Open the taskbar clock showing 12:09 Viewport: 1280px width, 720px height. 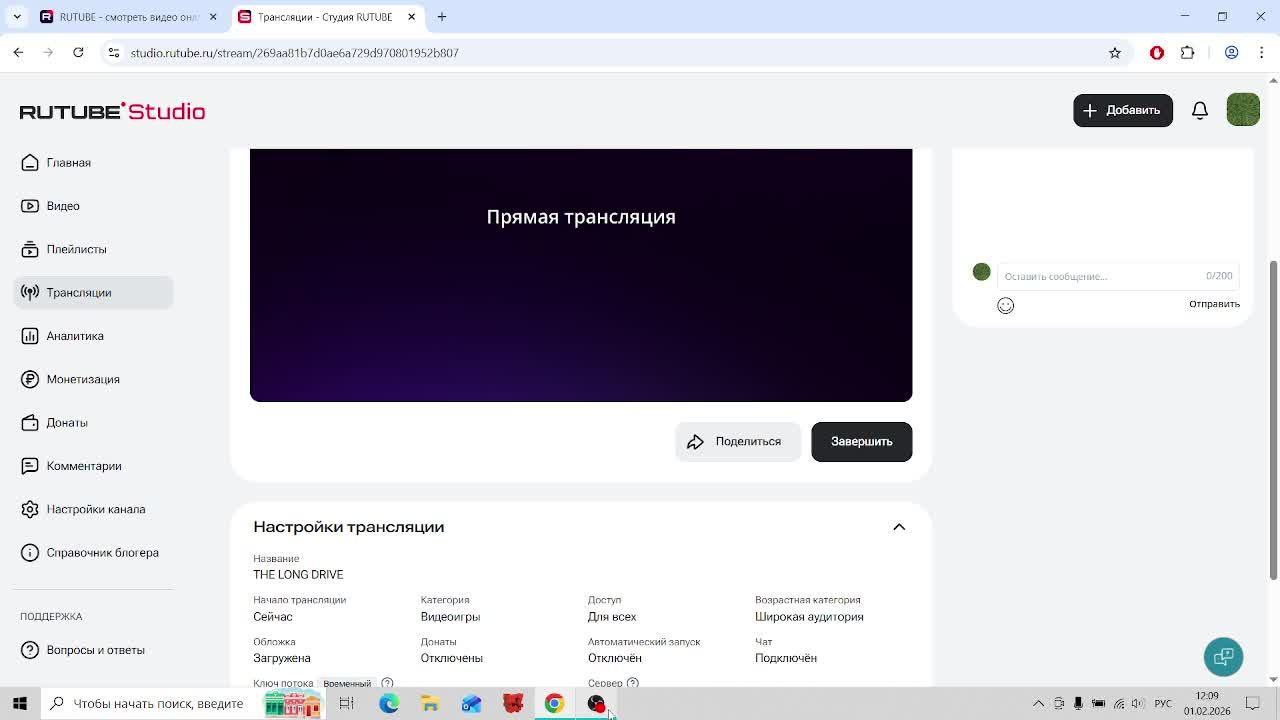point(1207,704)
